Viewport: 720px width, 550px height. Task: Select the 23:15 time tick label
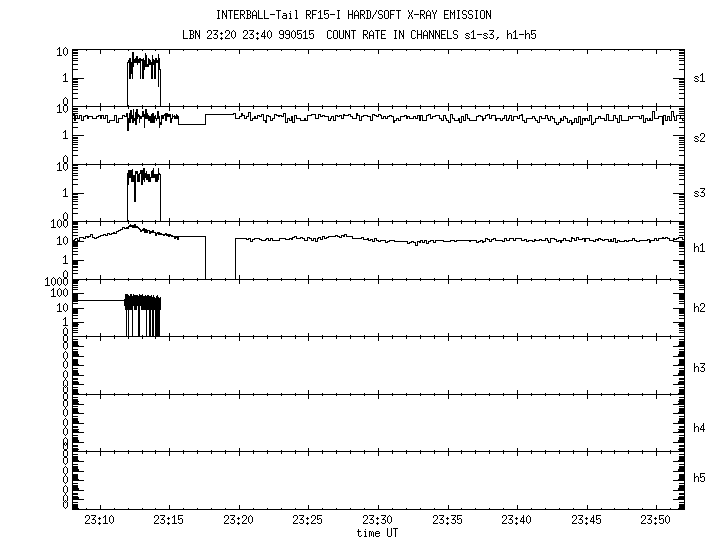[169, 520]
